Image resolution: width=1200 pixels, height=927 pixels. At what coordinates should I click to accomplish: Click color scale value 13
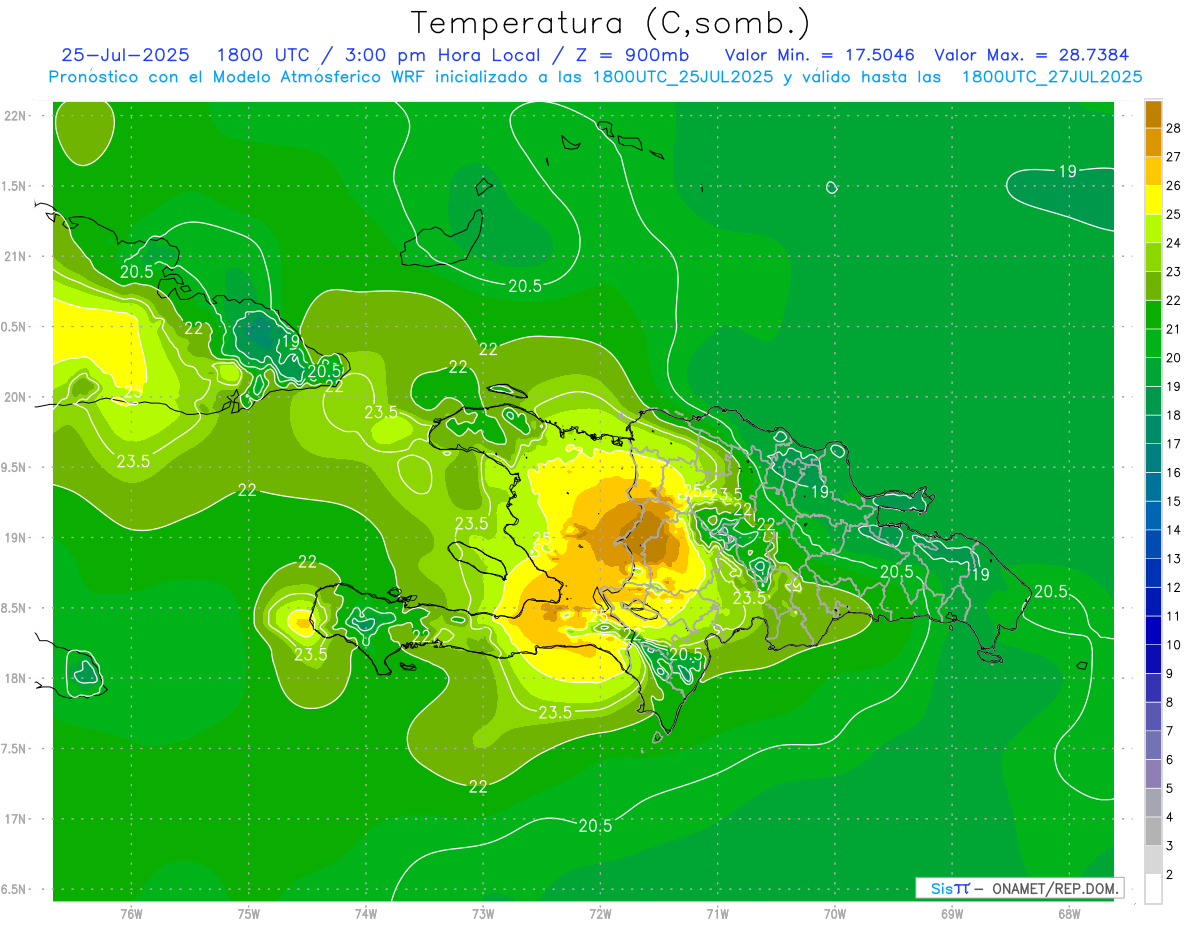click(x=1174, y=559)
